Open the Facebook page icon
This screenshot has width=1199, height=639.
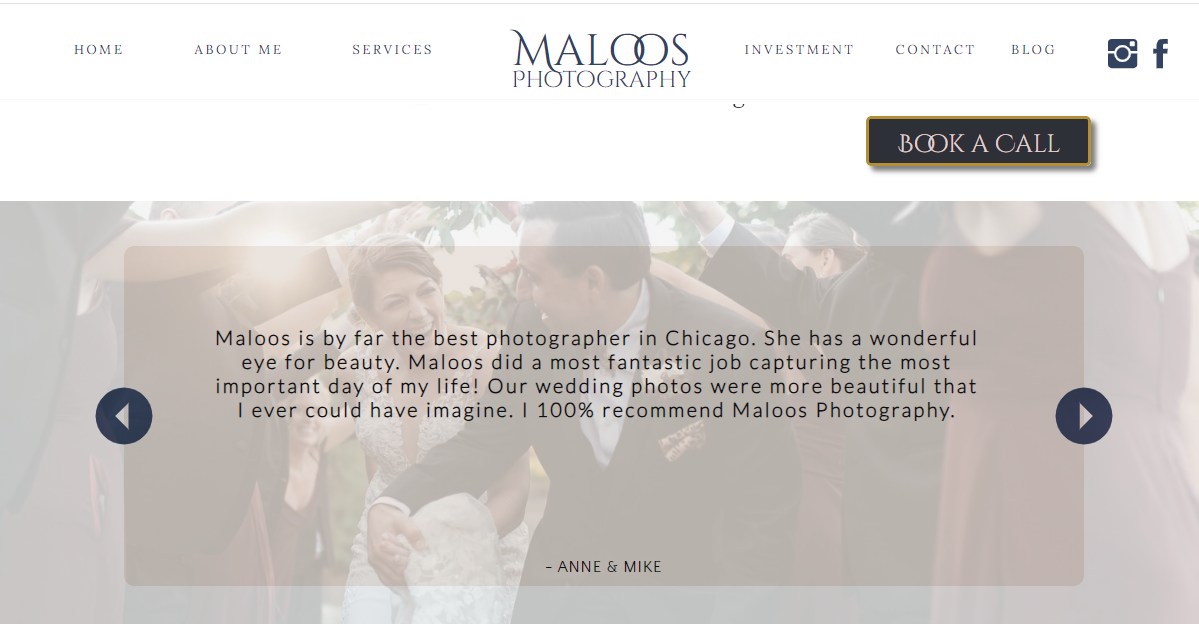point(1160,54)
